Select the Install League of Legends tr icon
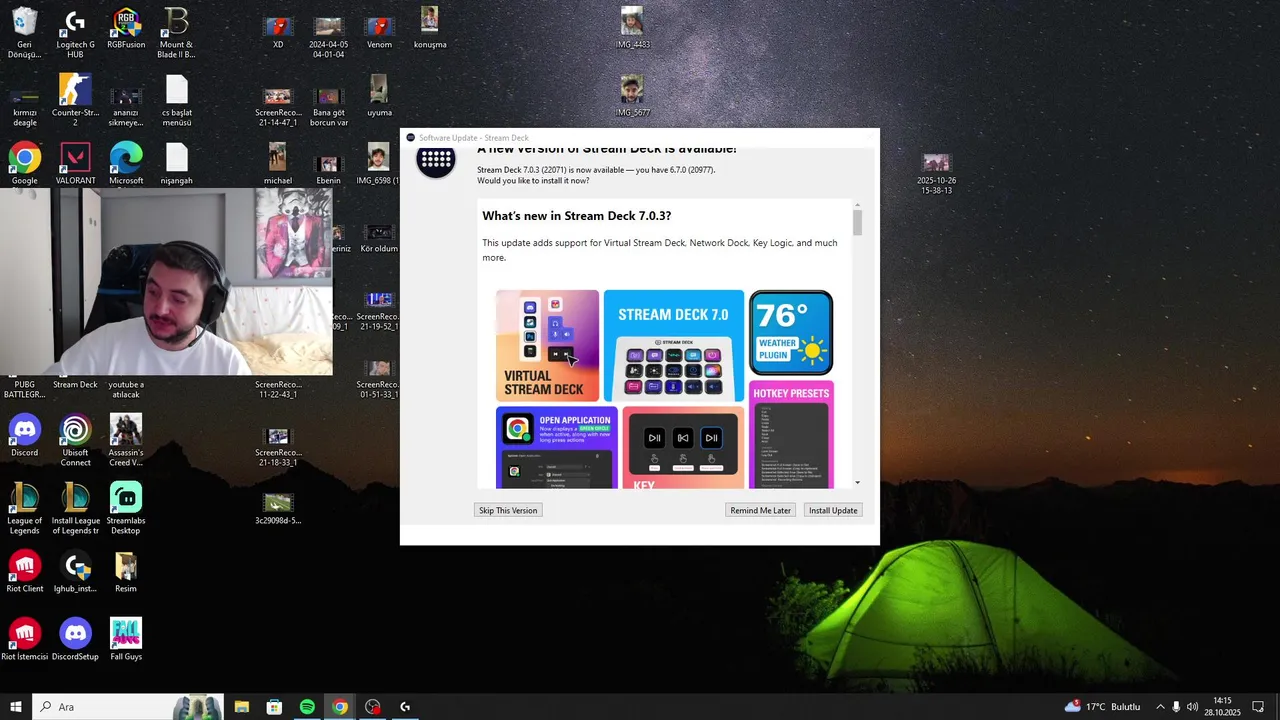The image size is (1280, 720). (75, 509)
